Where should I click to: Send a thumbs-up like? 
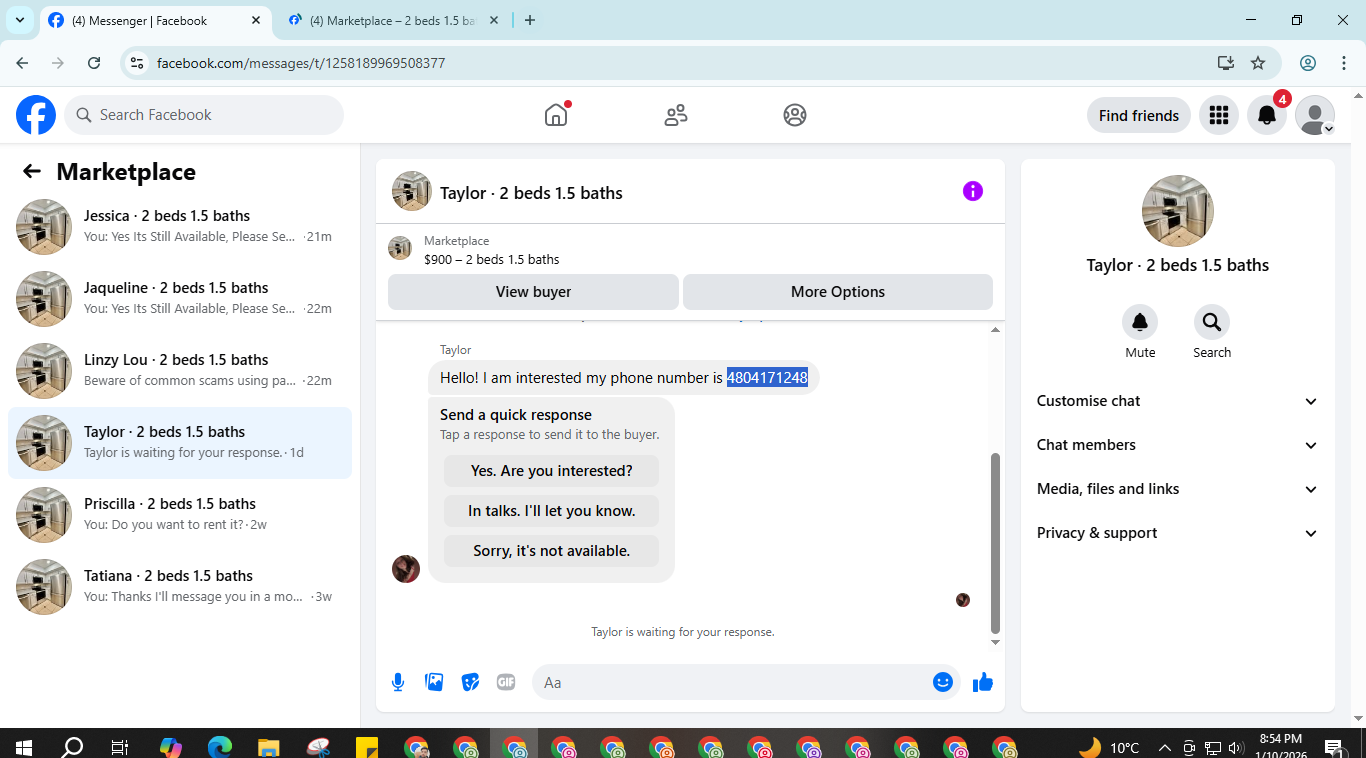point(983,682)
